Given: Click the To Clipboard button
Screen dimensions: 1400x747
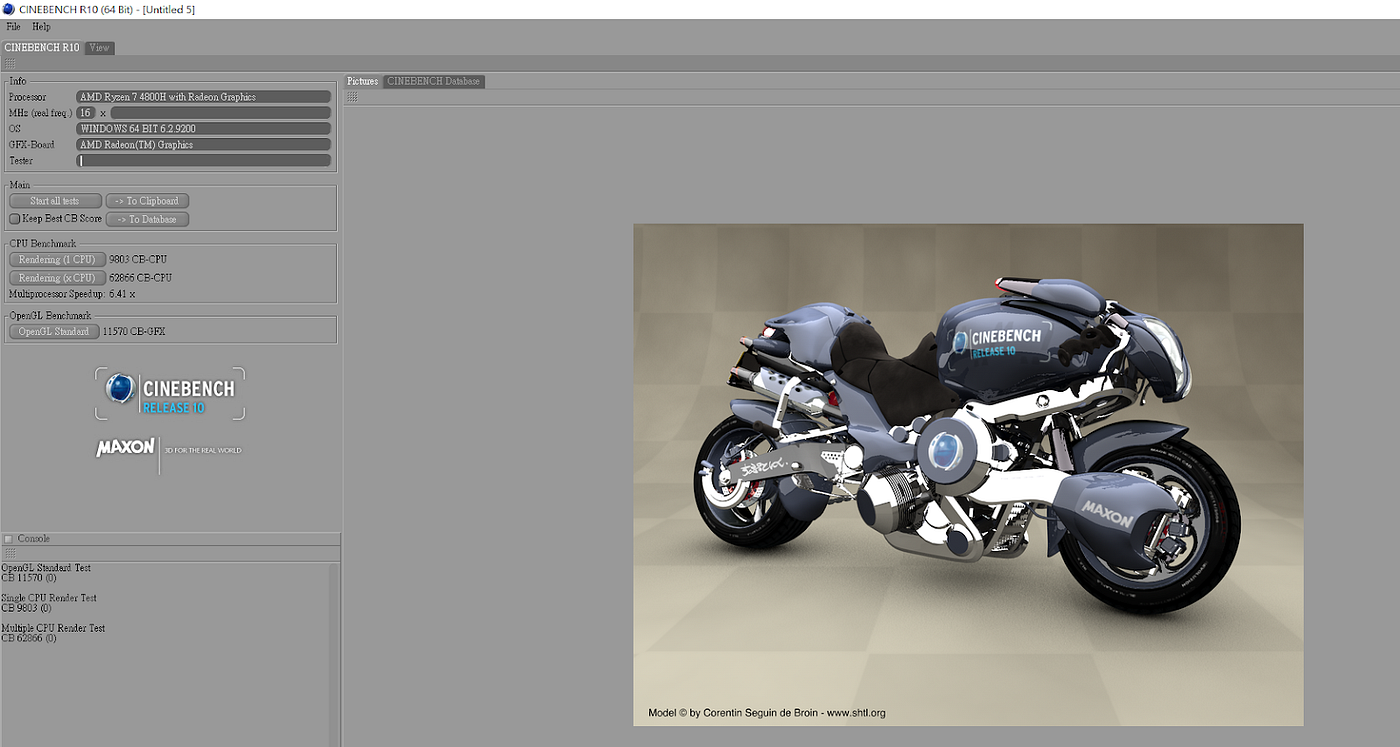Looking at the screenshot, I should 147,201.
